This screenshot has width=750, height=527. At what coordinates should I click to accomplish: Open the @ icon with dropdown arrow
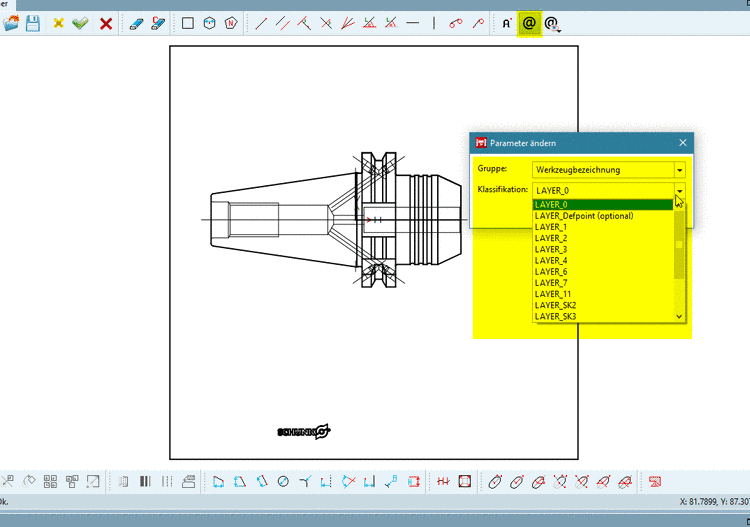[552, 24]
